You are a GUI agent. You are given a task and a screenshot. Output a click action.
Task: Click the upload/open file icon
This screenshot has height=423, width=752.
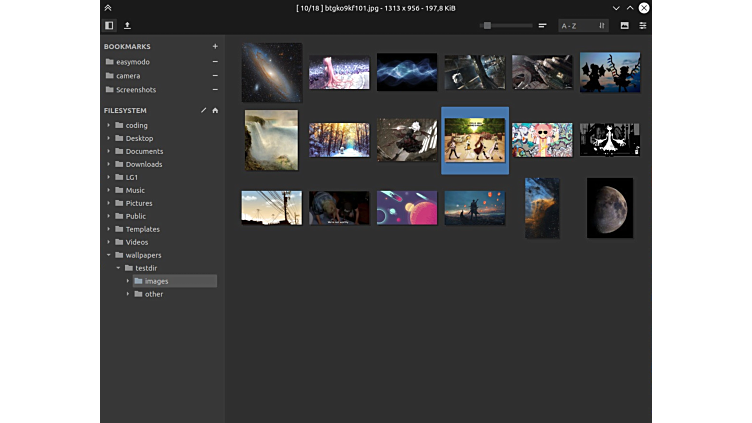click(127, 25)
